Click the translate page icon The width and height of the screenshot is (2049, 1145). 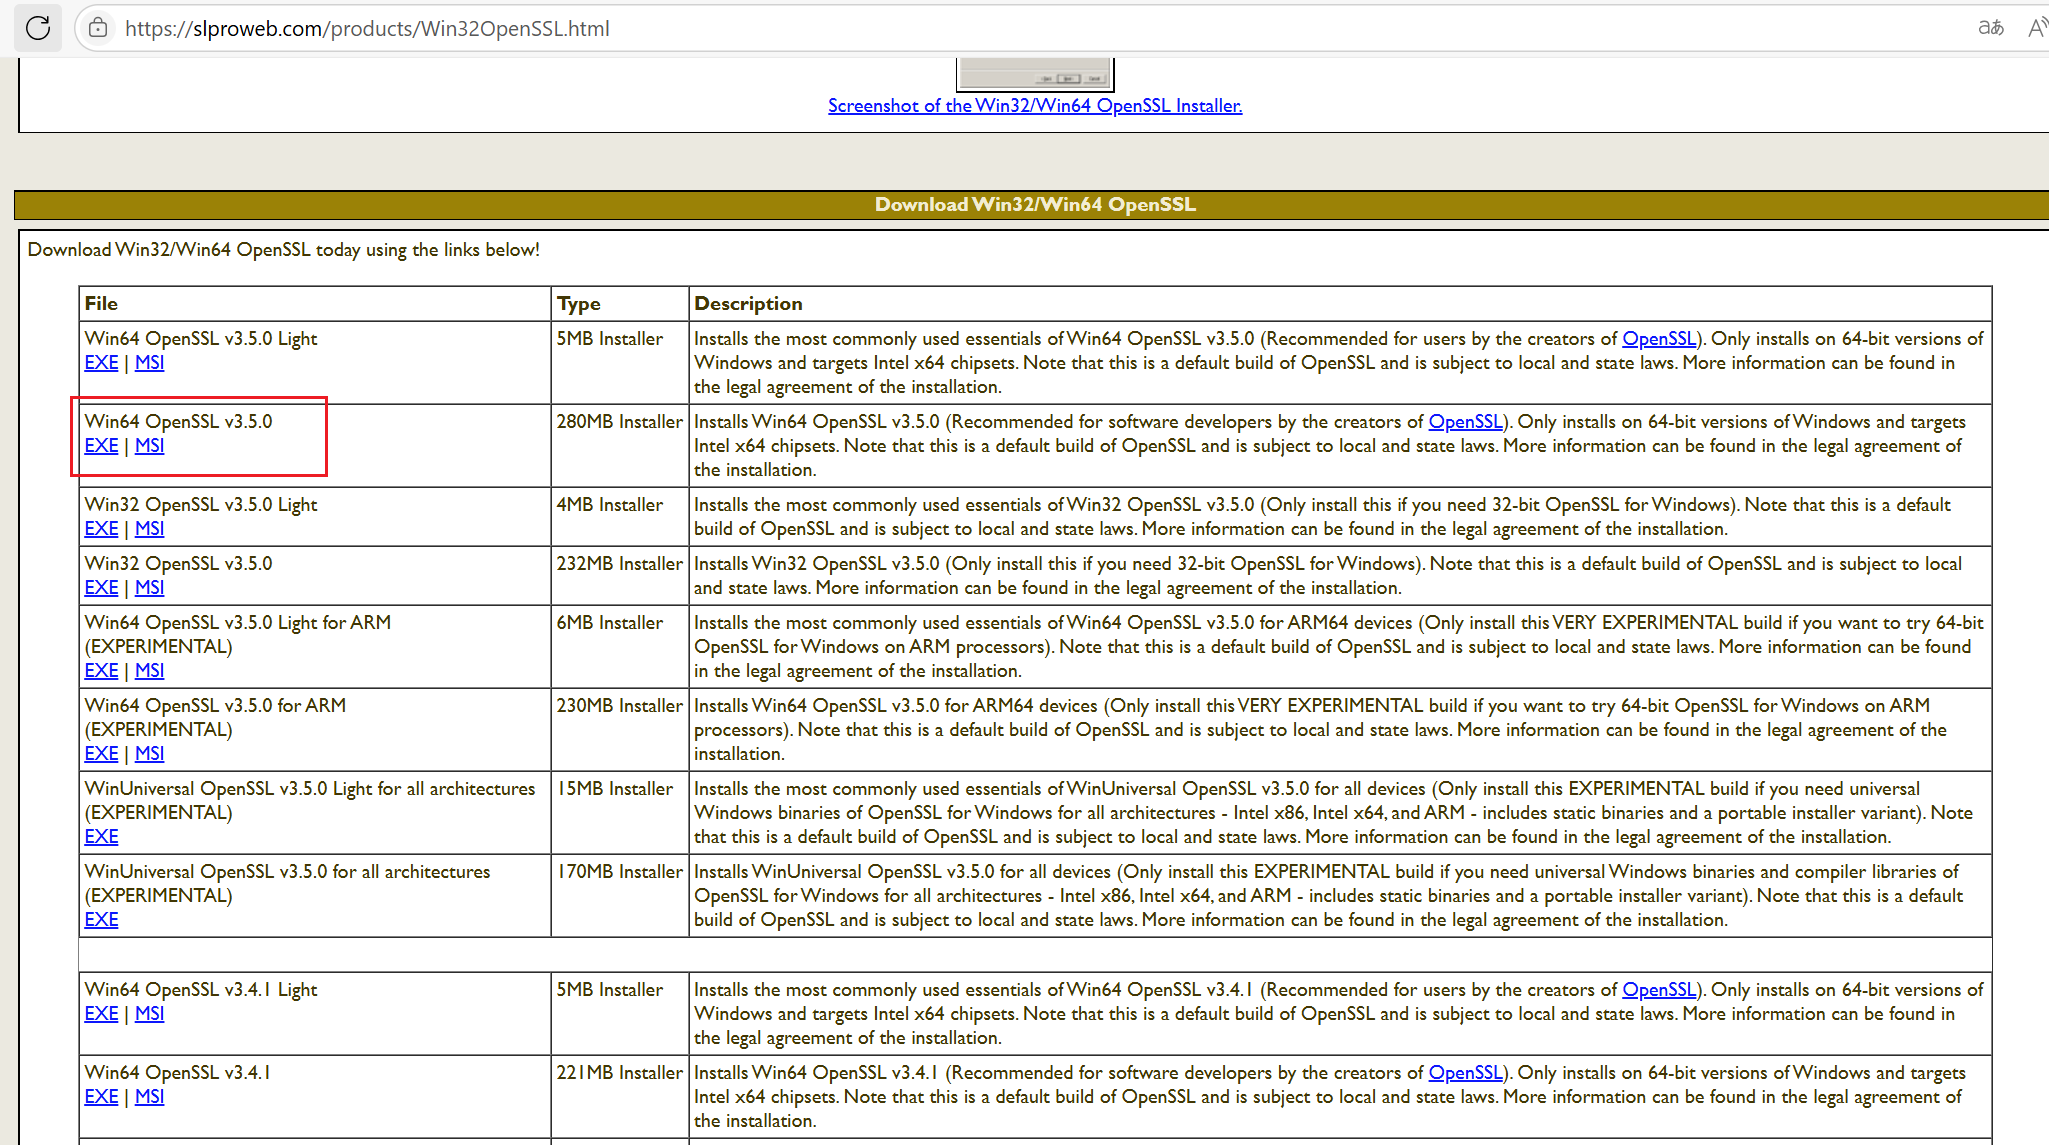click(x=1990, y=28)
